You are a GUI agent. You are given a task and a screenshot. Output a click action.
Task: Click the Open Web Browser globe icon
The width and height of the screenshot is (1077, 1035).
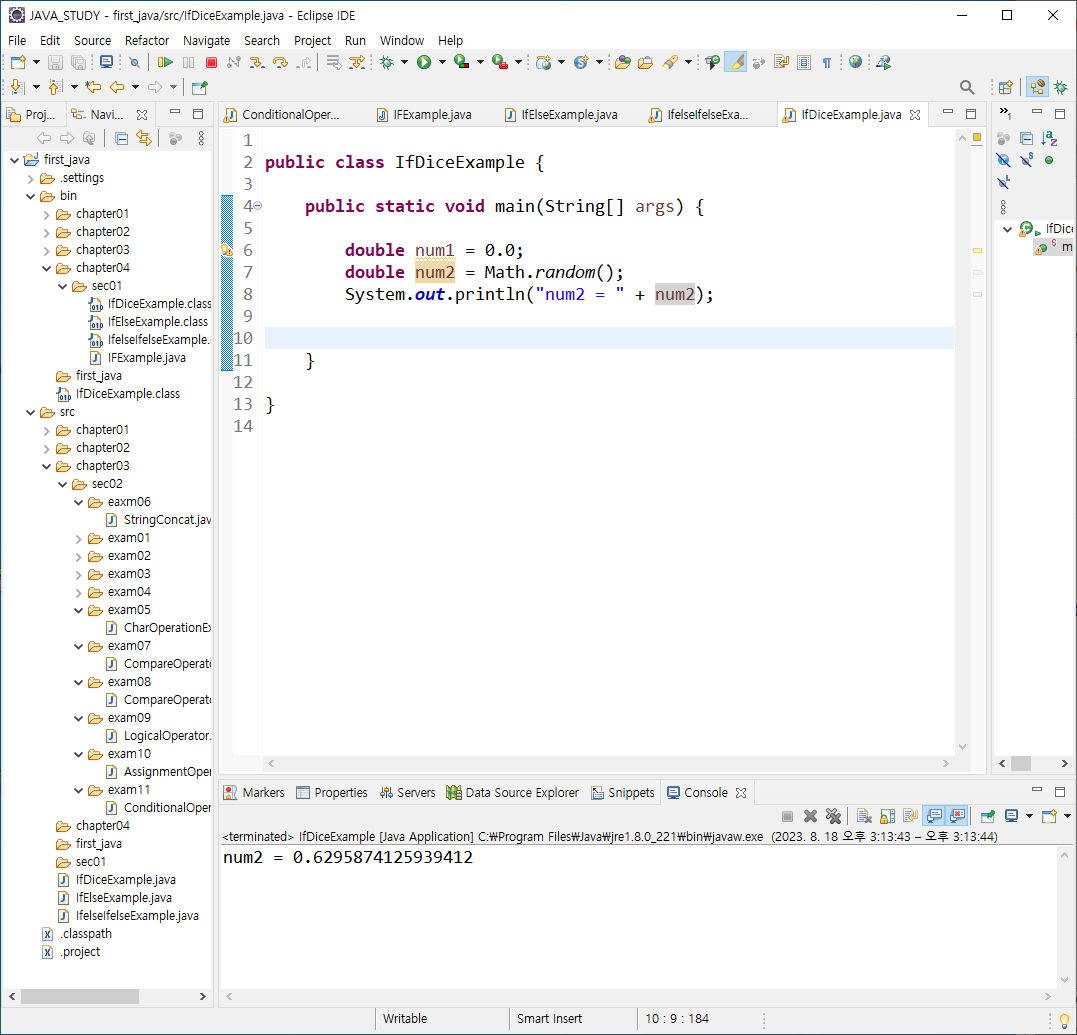pyautogui.click(x=855, y=62)
